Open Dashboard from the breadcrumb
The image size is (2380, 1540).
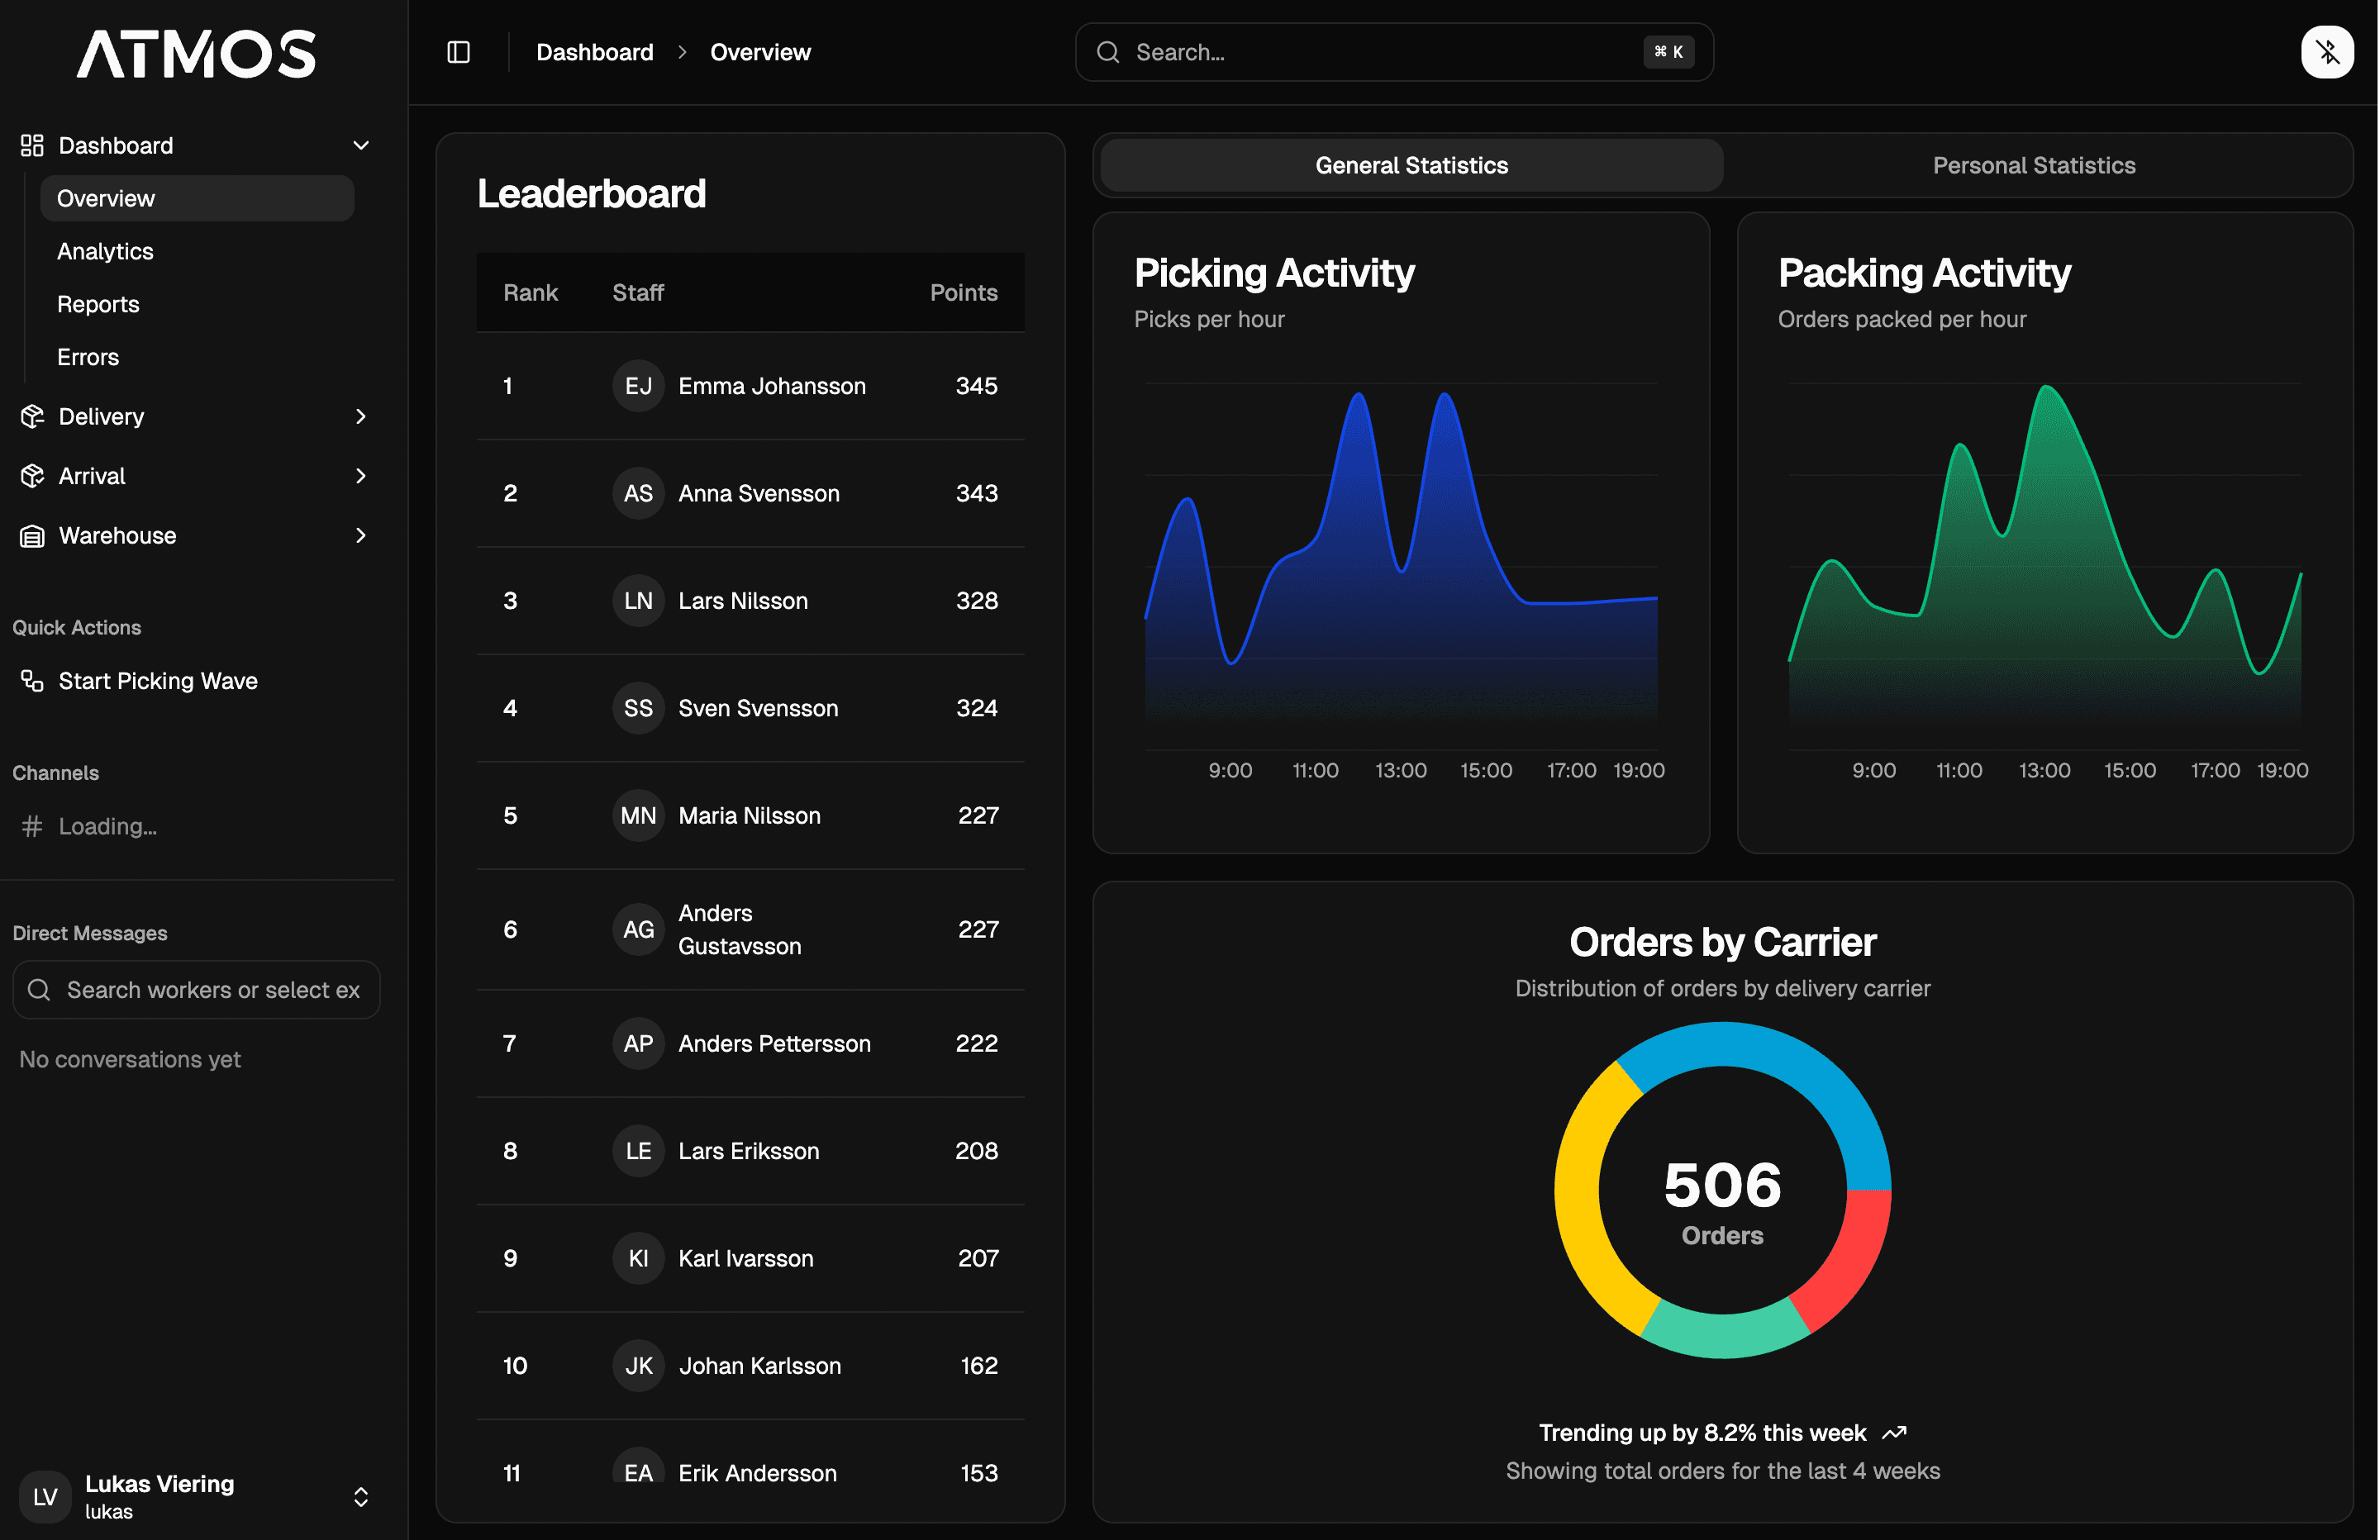[x=594, y=51]
